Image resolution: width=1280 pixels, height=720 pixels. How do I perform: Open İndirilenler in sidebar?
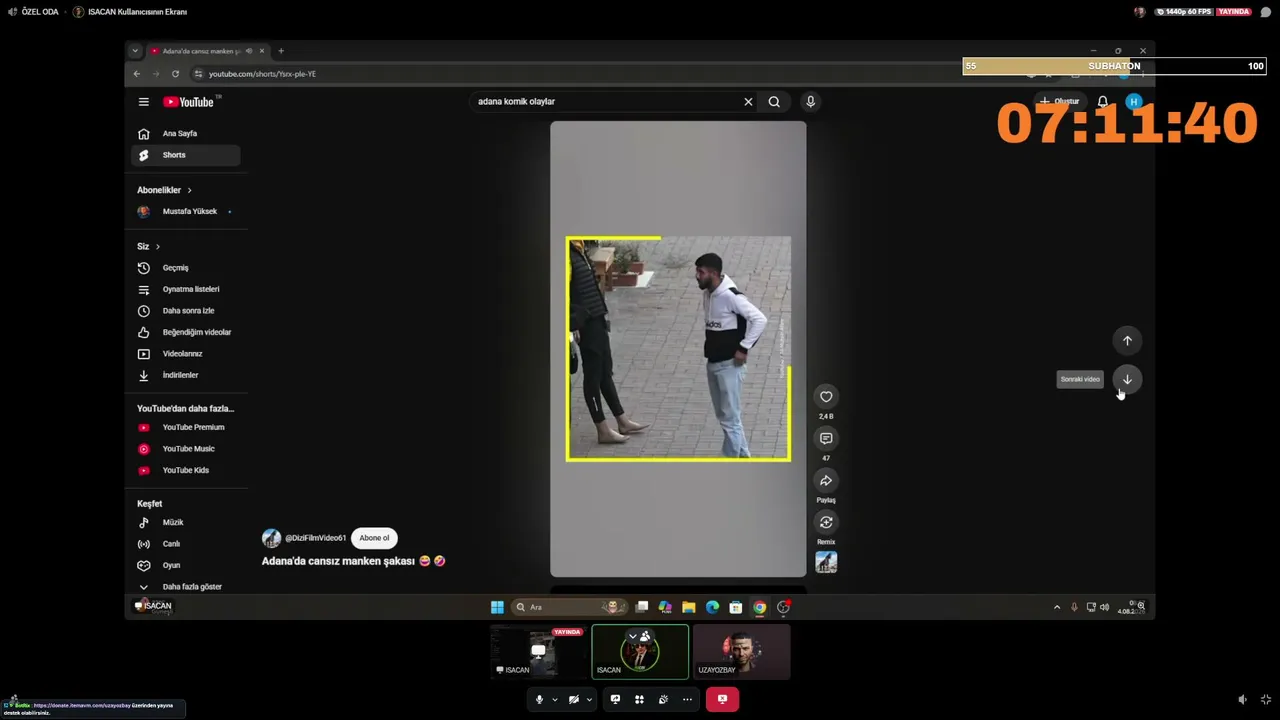click(x=185, y=375)
